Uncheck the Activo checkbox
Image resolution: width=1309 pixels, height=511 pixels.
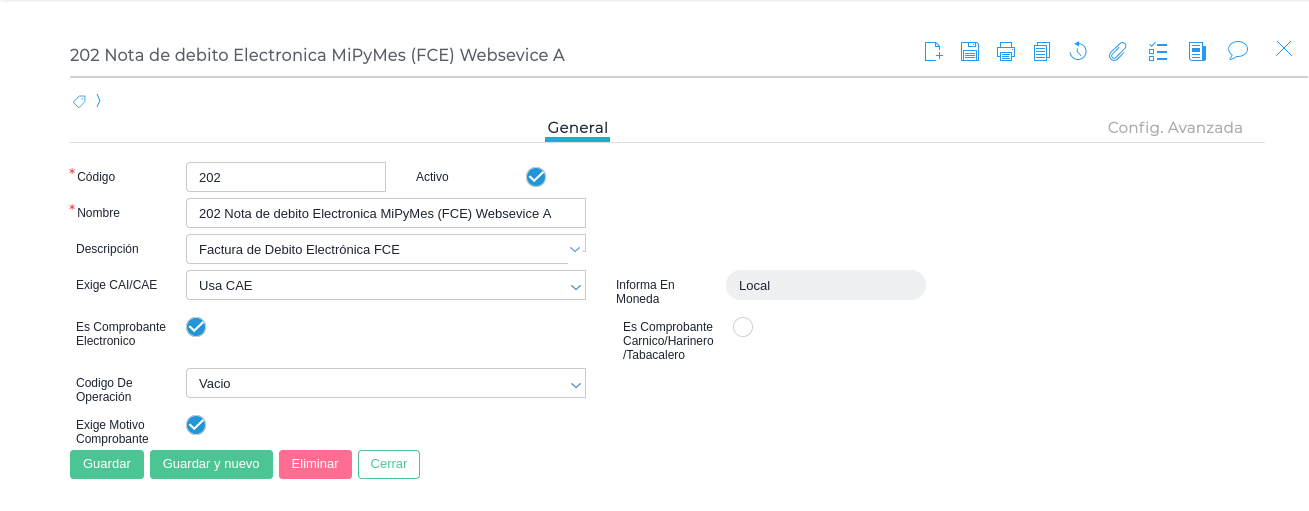[536, 177]
